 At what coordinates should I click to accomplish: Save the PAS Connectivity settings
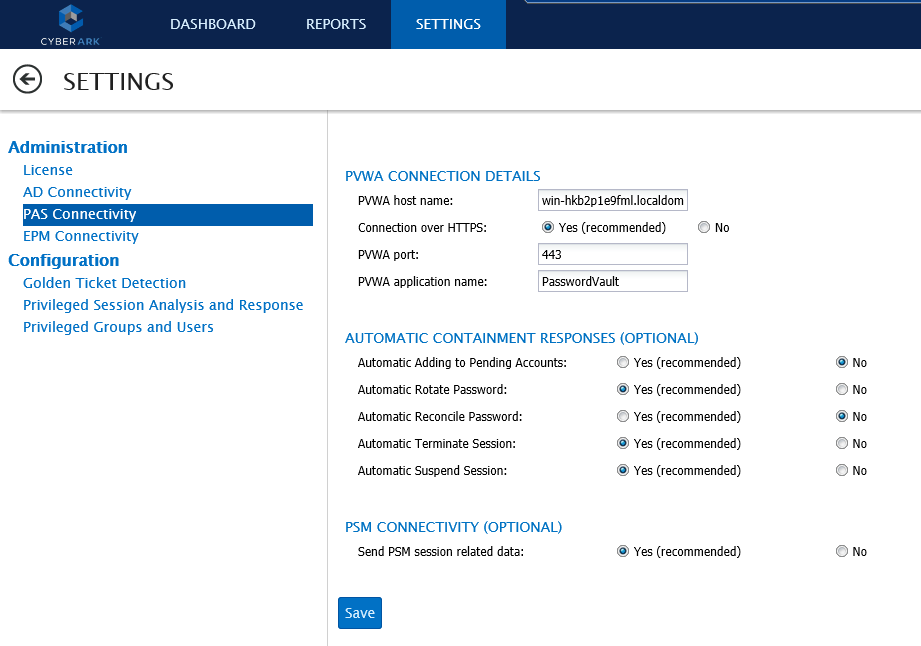click(x=359, y=613)
